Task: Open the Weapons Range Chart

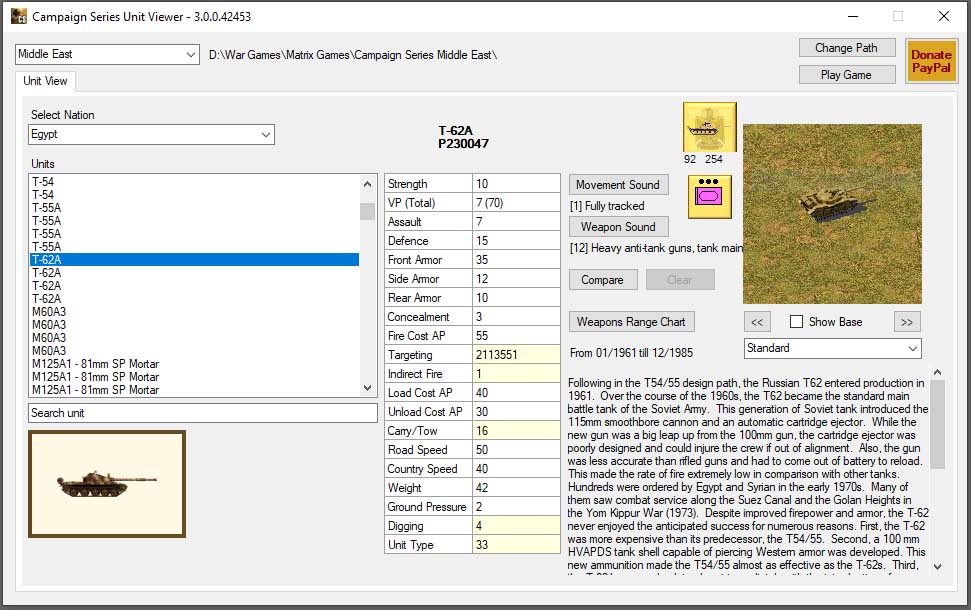Action: (x=631, y=322)
